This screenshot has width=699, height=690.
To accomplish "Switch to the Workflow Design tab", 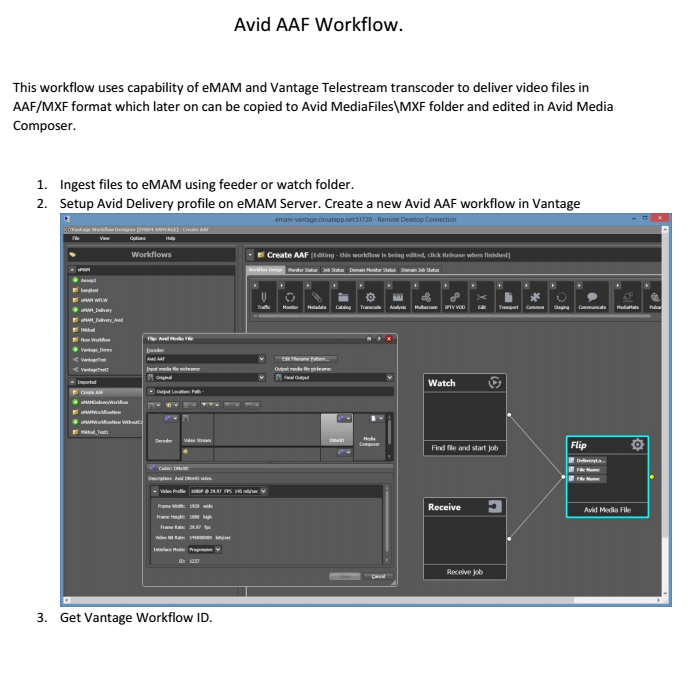I will click(266, 270).
